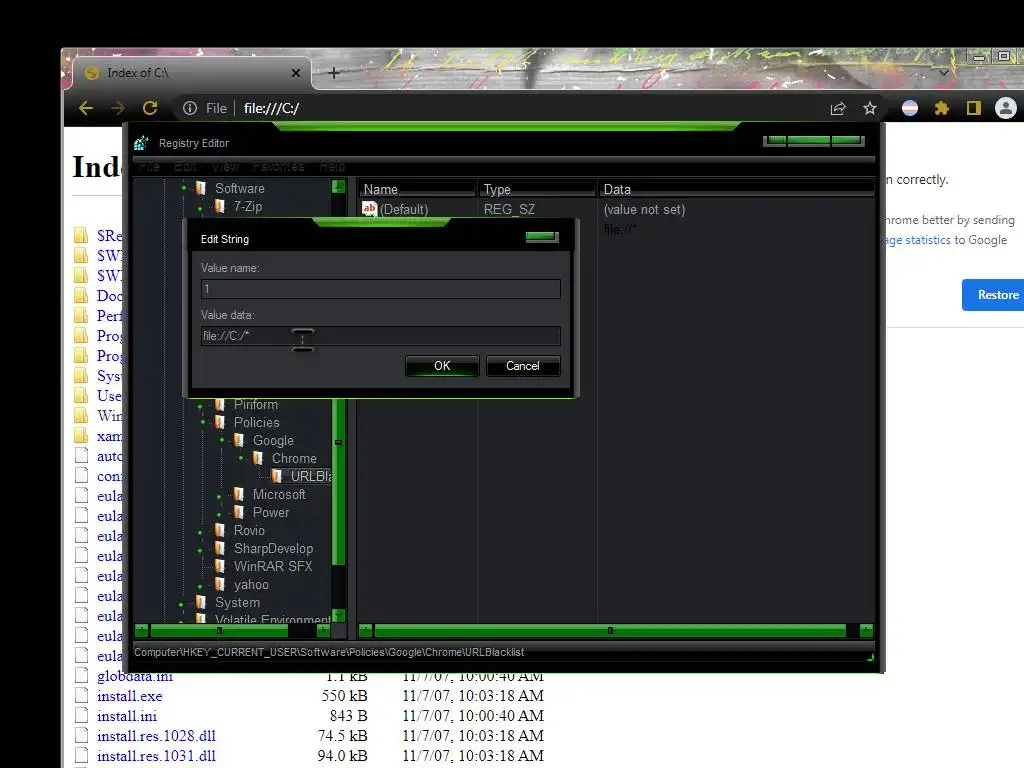Click the file:///C:/ address bar
Screen dimensions: 1024x768
529,108
